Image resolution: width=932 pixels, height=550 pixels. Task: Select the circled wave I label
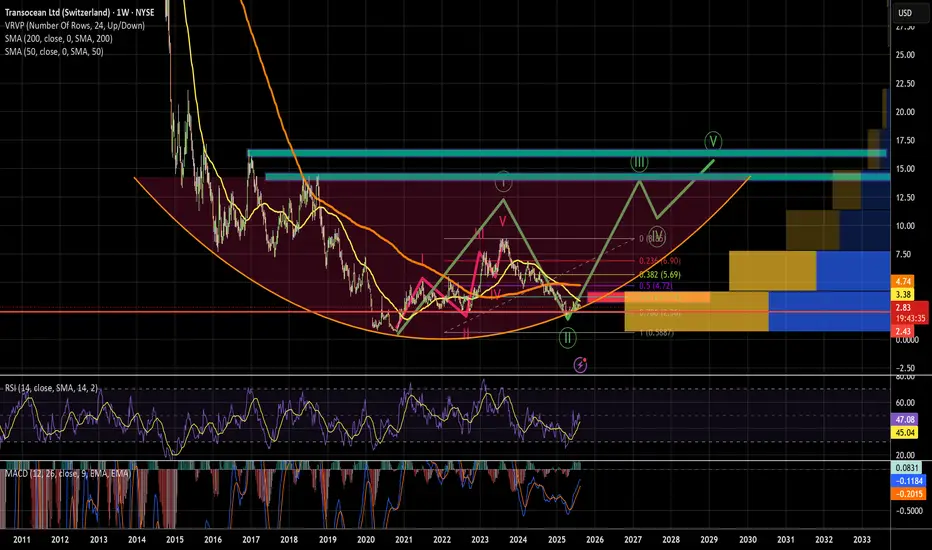[x=503, y=183]
